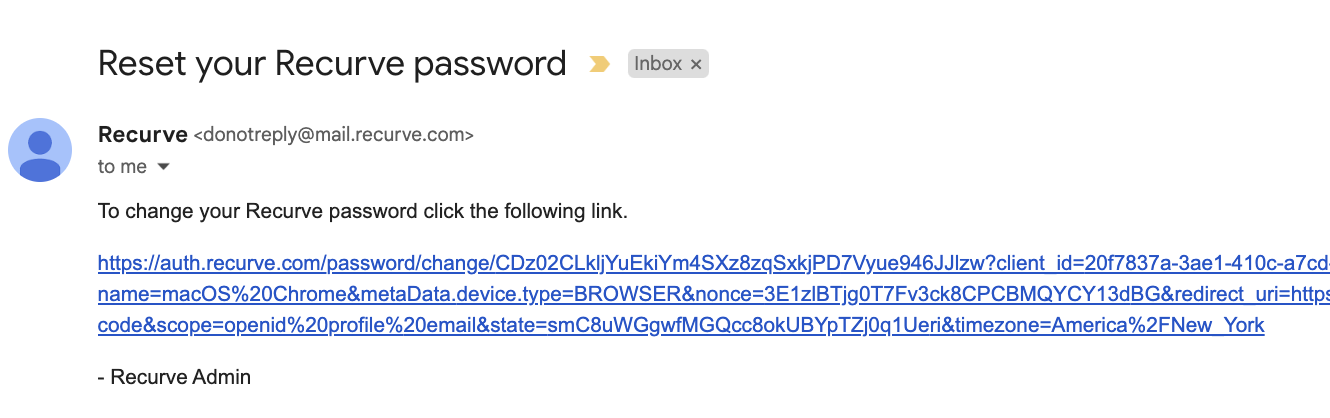
Task: Click the Inbox label chip
Action: (x=668, y=64)
